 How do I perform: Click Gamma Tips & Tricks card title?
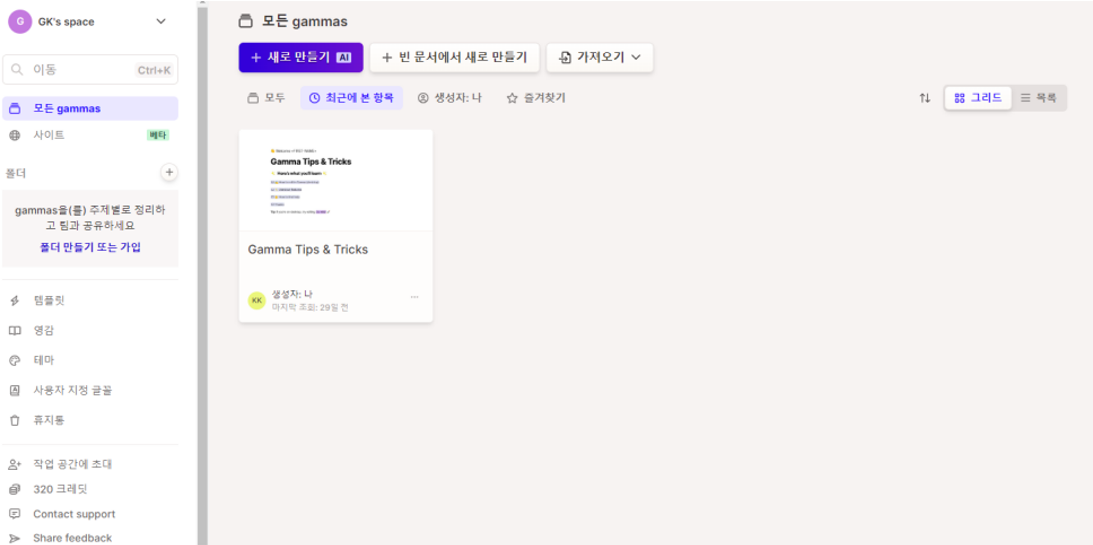pos(308,250)
